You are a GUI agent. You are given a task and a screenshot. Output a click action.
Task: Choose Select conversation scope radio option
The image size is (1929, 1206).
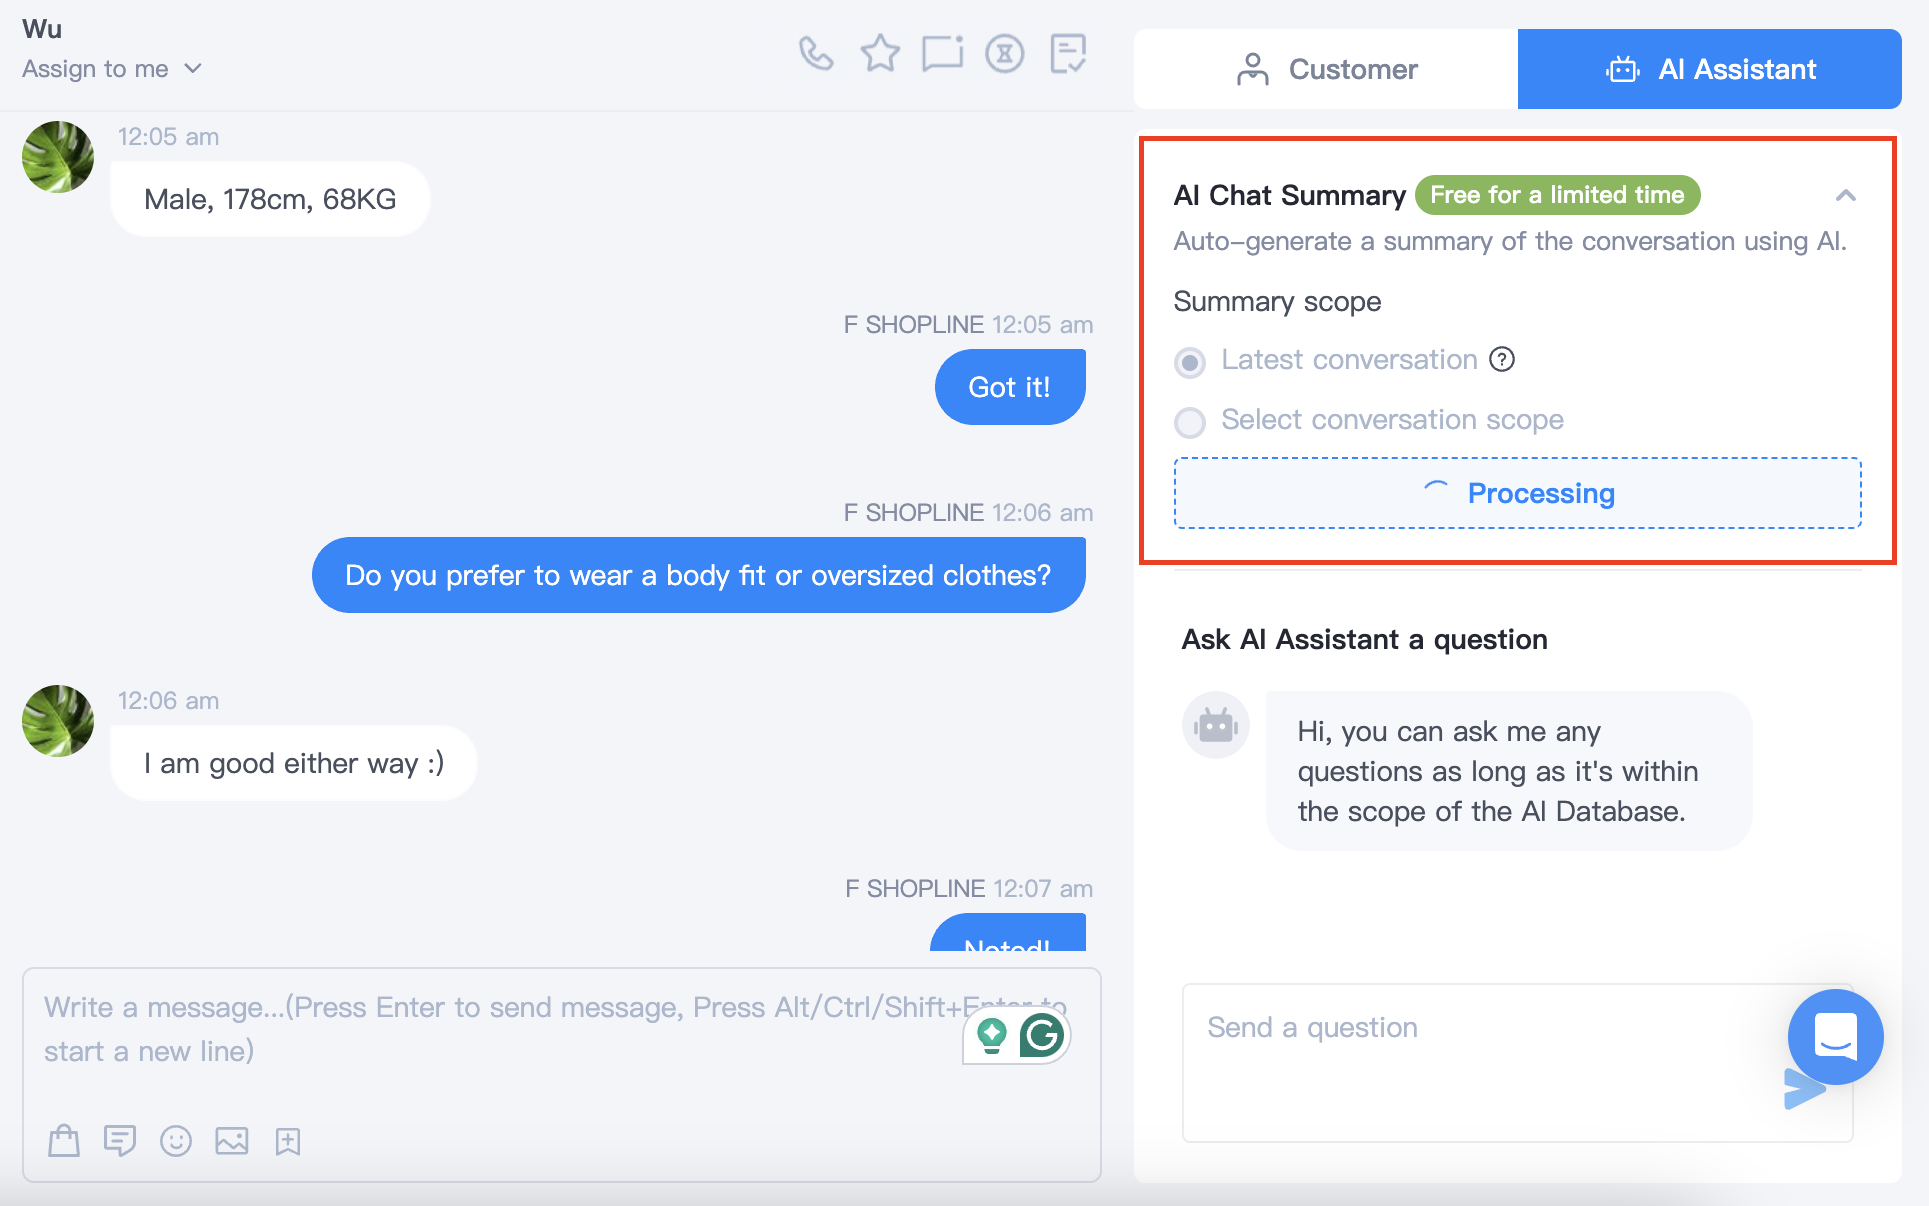point(1190,422)
